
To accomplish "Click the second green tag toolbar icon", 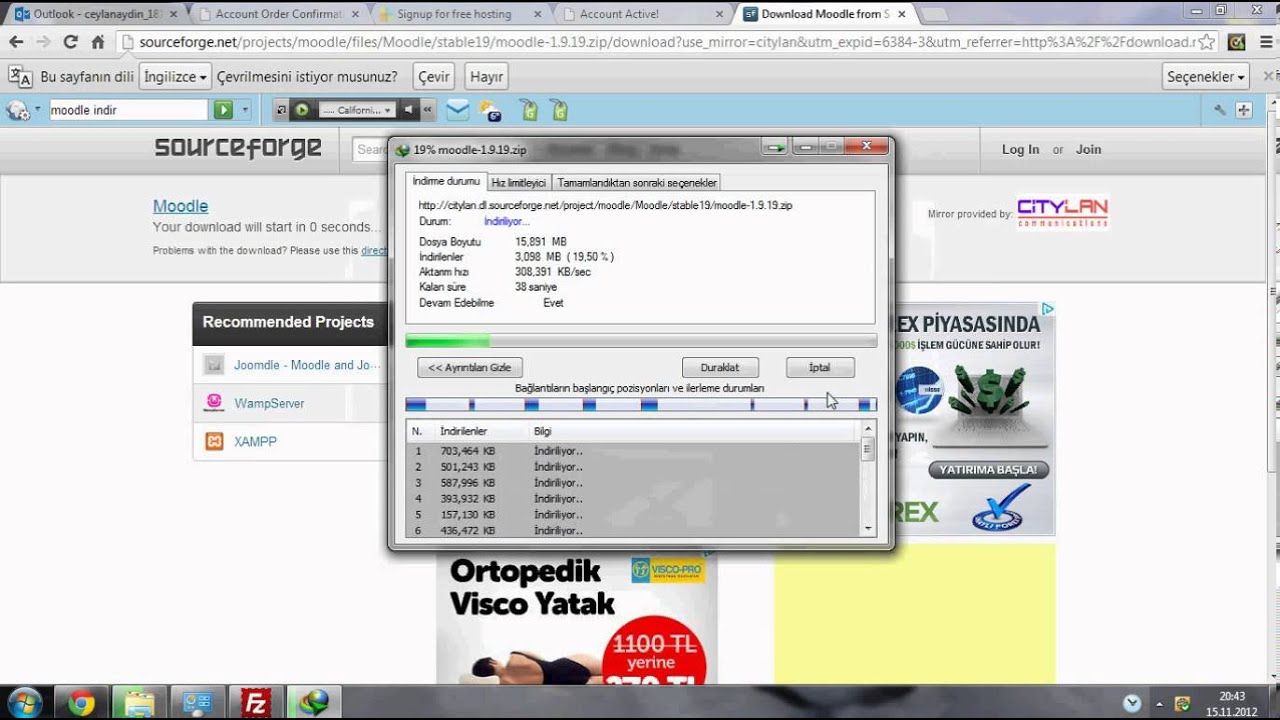I will tap(559, 110).
